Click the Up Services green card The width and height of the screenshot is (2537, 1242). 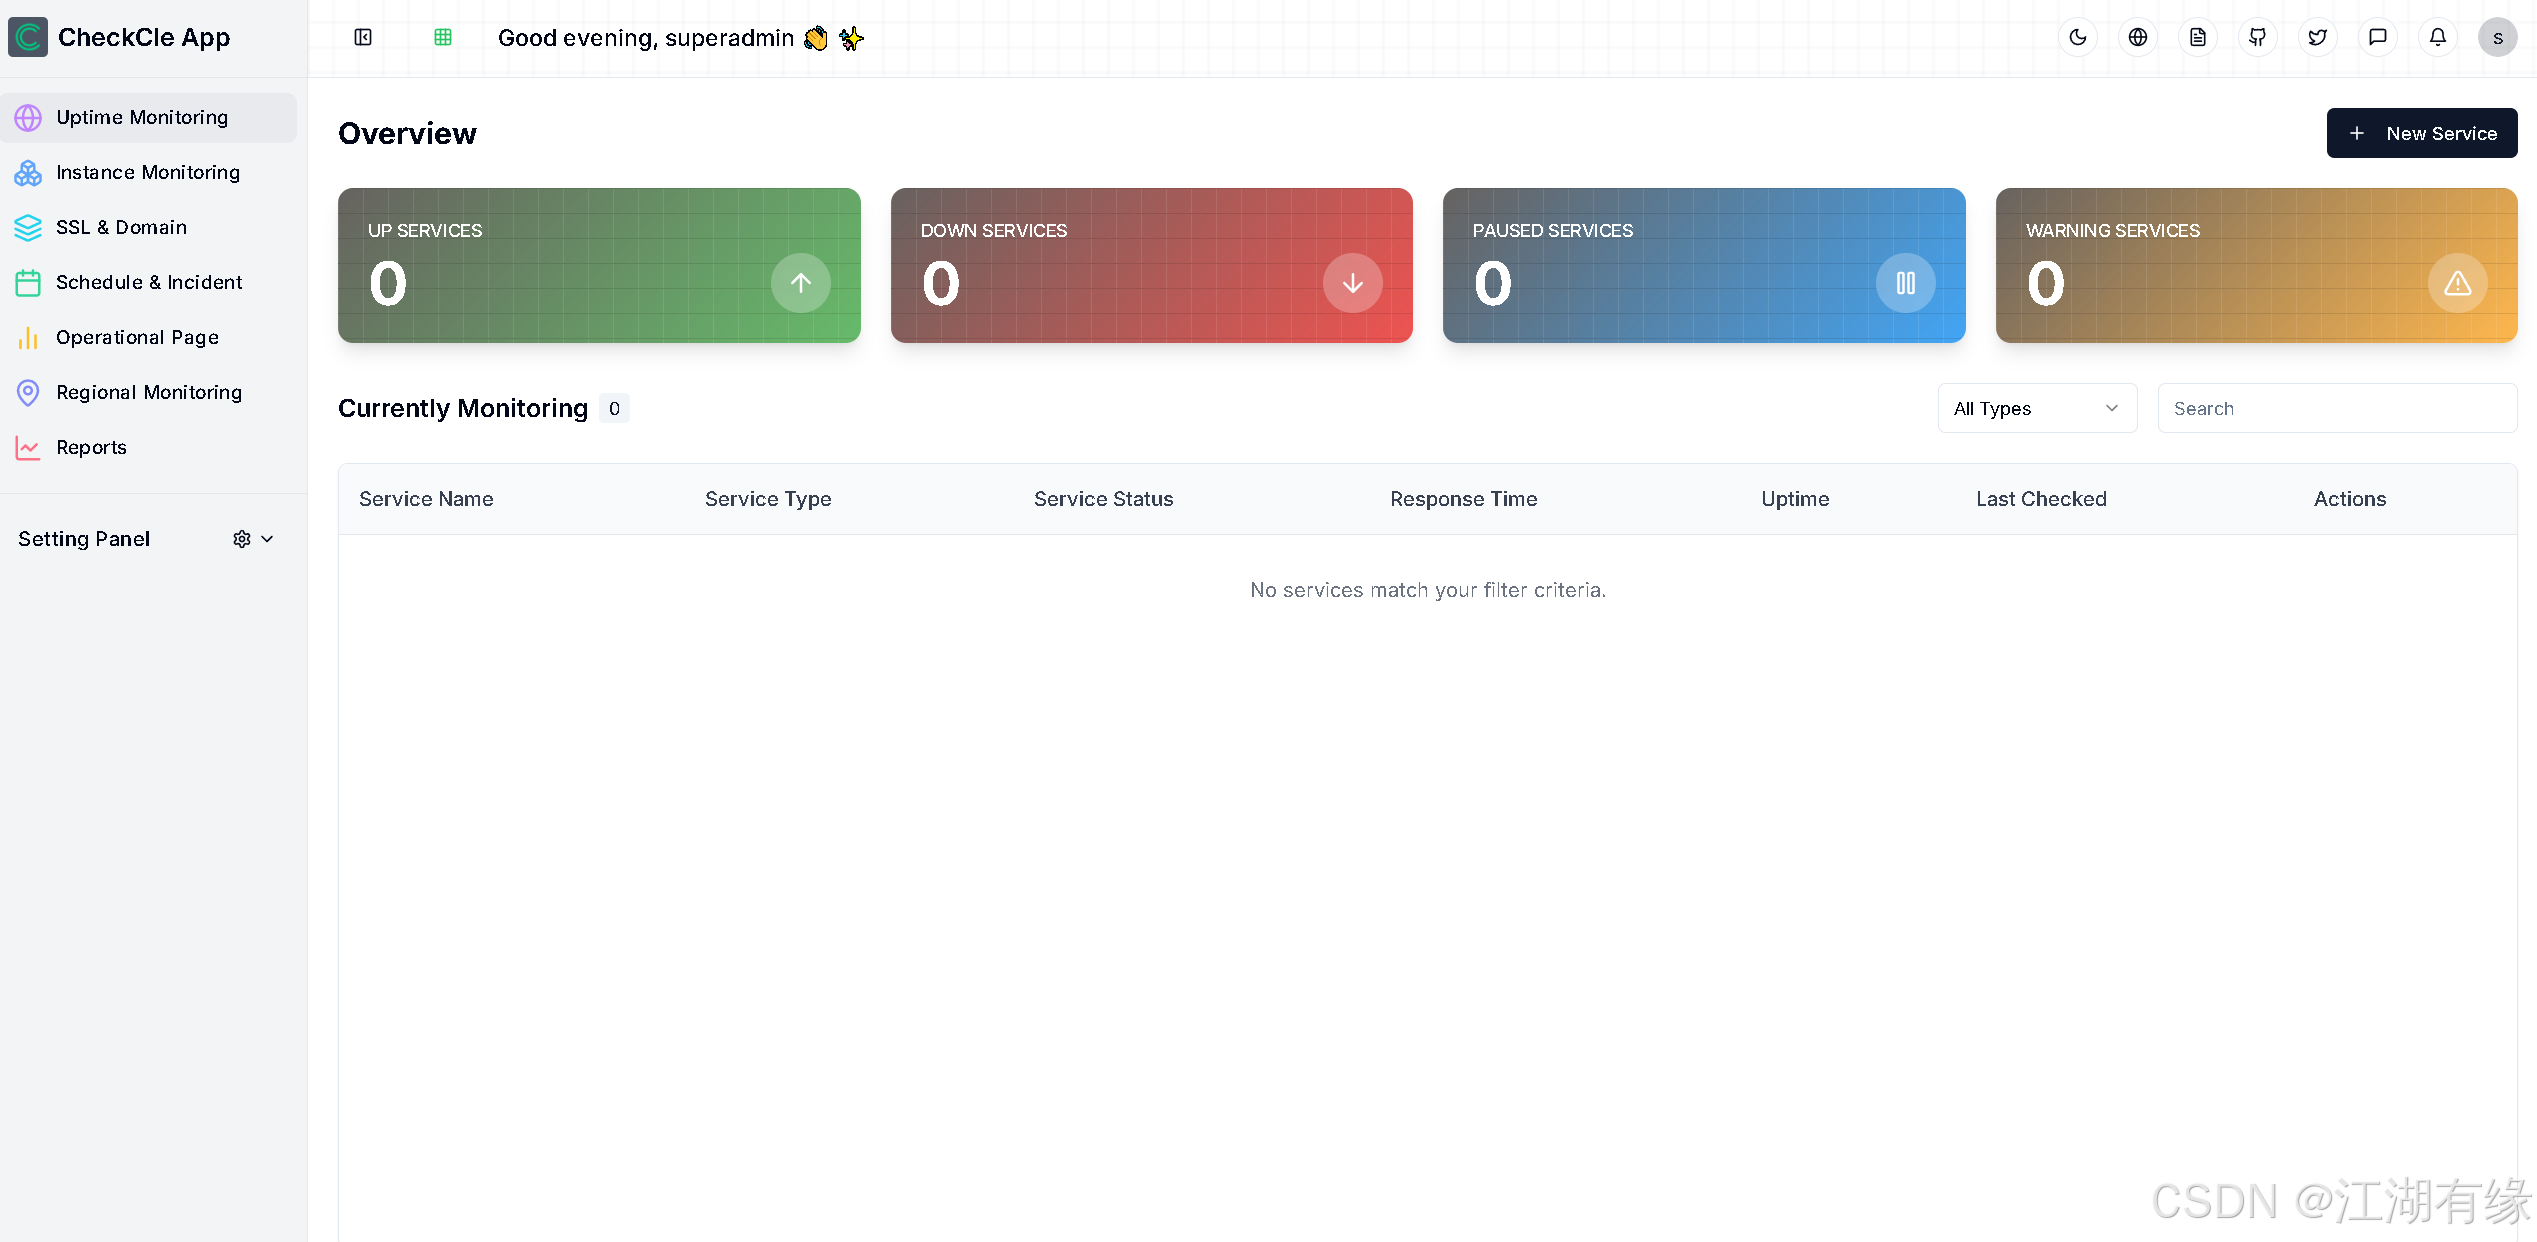(x=598, y=265)
